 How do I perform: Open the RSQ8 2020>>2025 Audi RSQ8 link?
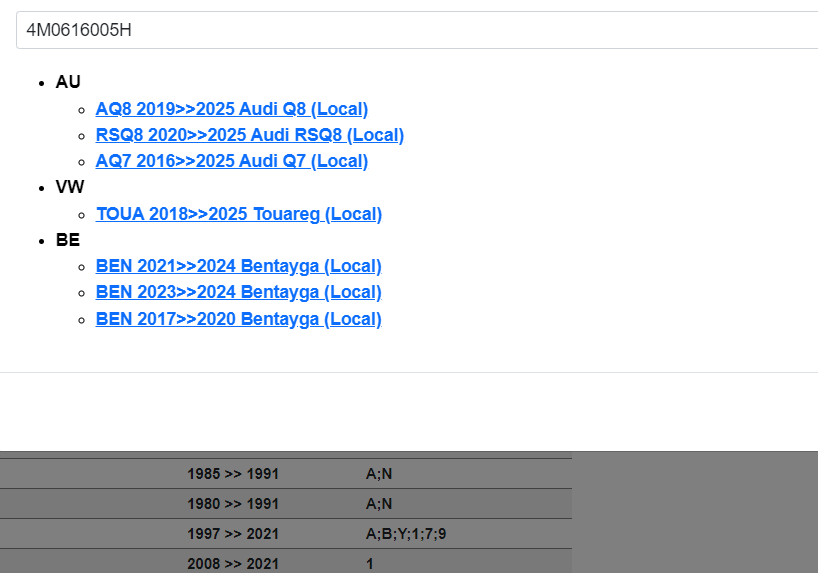point(249,135)
